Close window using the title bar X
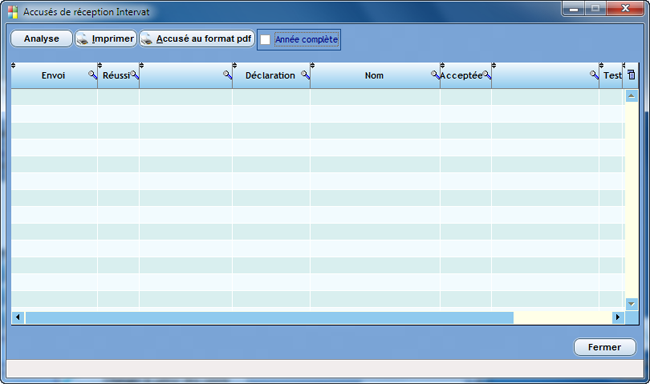 click(626, 9)
